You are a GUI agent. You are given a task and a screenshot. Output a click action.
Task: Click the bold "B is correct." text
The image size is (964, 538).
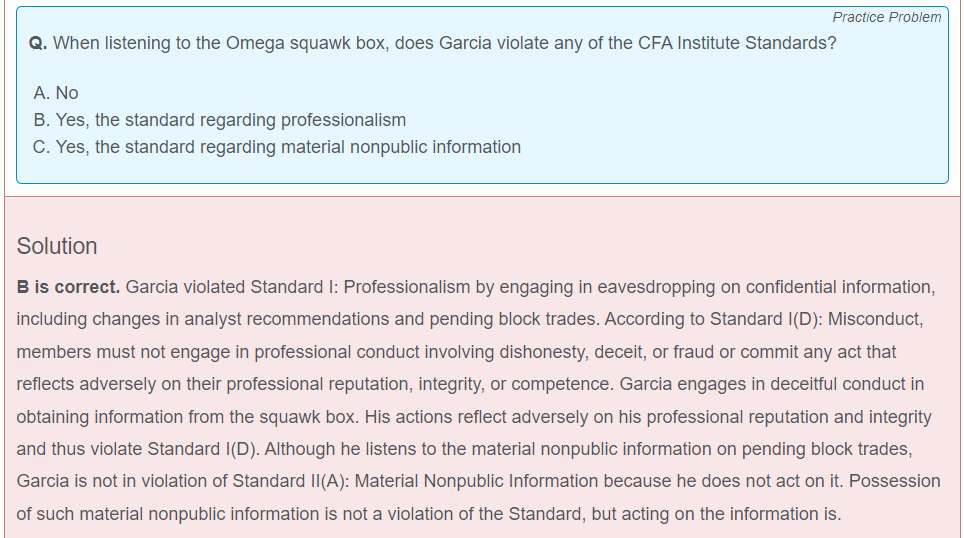tap(69, 287)
